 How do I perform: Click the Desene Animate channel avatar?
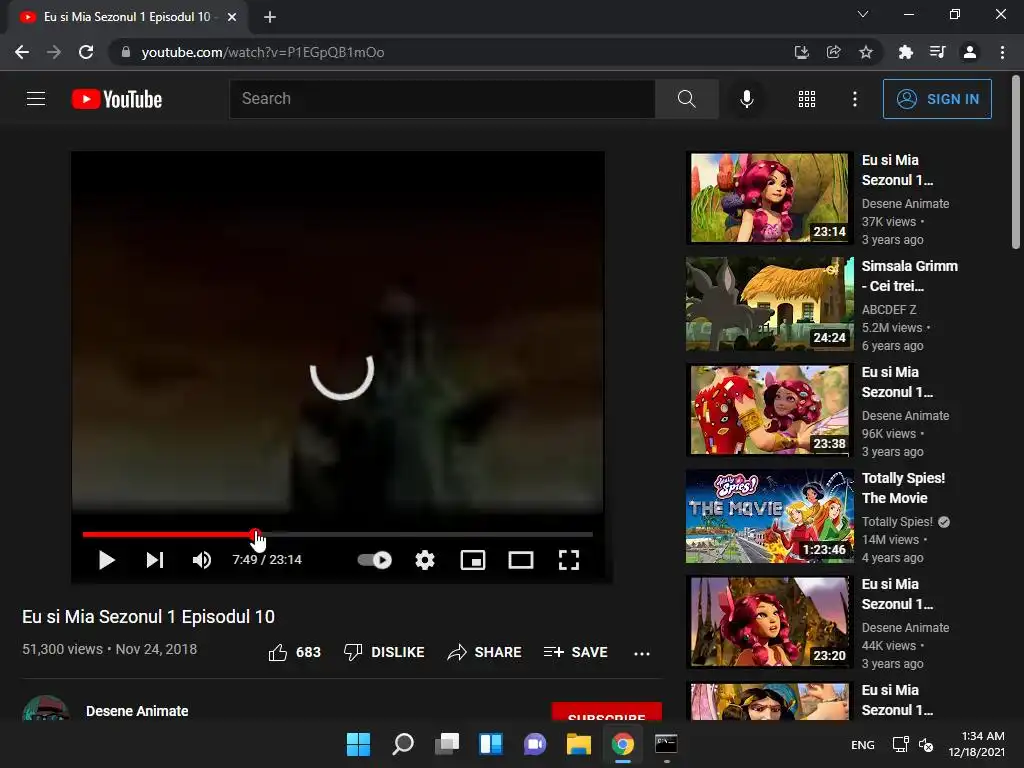point(46,709)
